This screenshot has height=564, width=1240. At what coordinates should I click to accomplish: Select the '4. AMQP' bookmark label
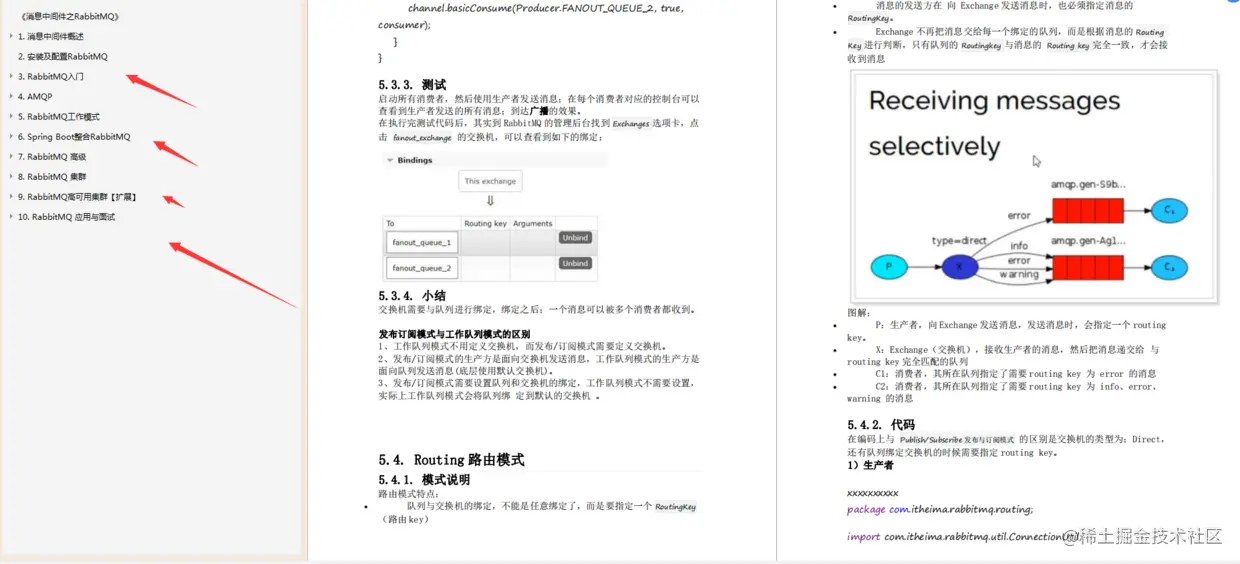(x=35, y=97)
